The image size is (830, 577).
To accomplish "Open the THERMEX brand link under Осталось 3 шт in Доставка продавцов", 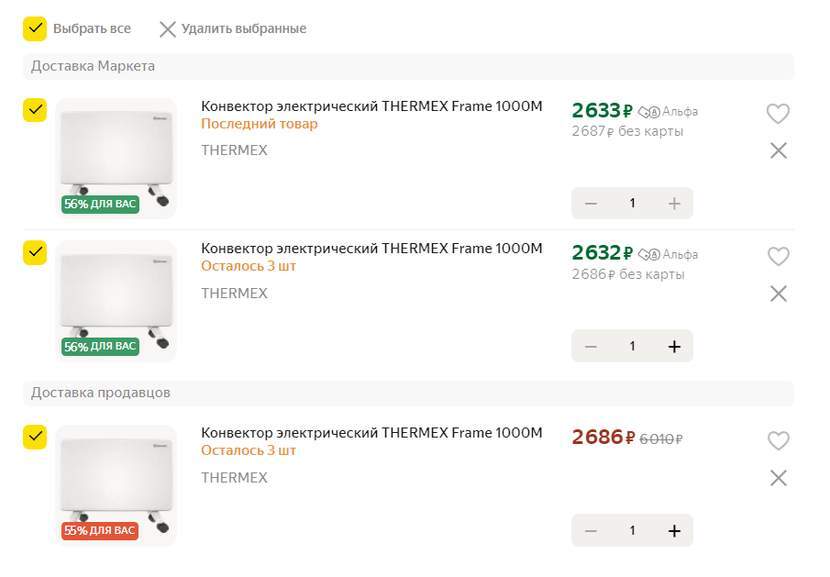I will pos(234,478).
